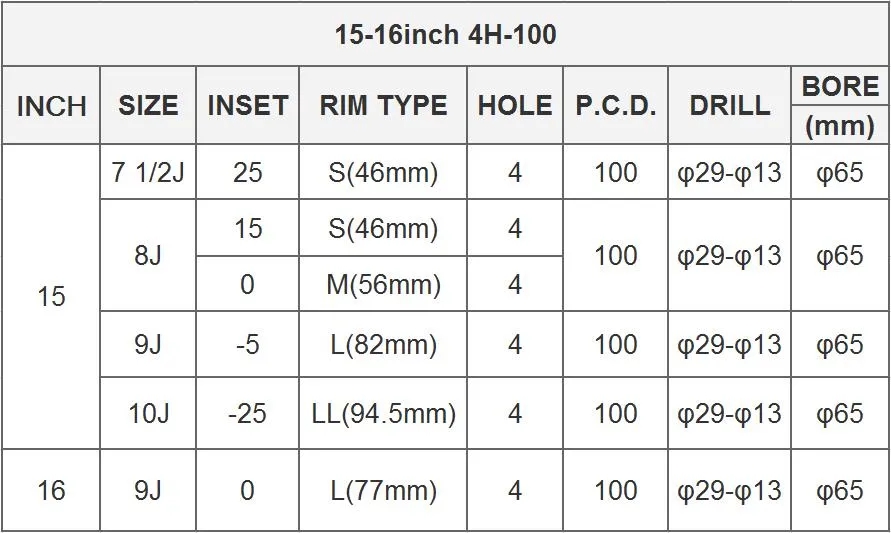
Task: Select the 7 1/2J size cell
Action: click(x=148, y=173)
